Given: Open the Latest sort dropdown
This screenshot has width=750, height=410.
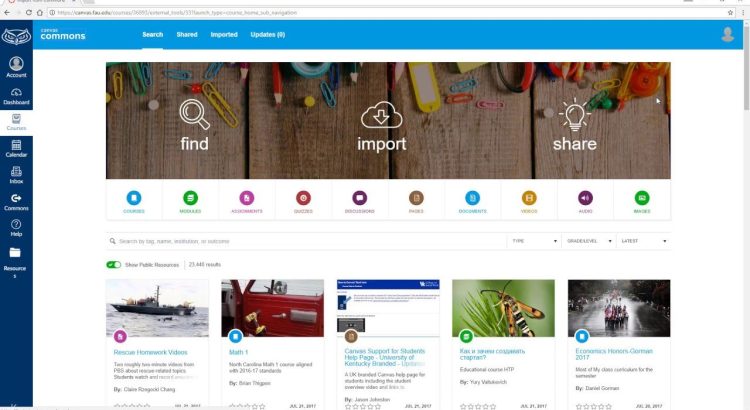Looking at the screenshot, I should (x=643, y=241).
